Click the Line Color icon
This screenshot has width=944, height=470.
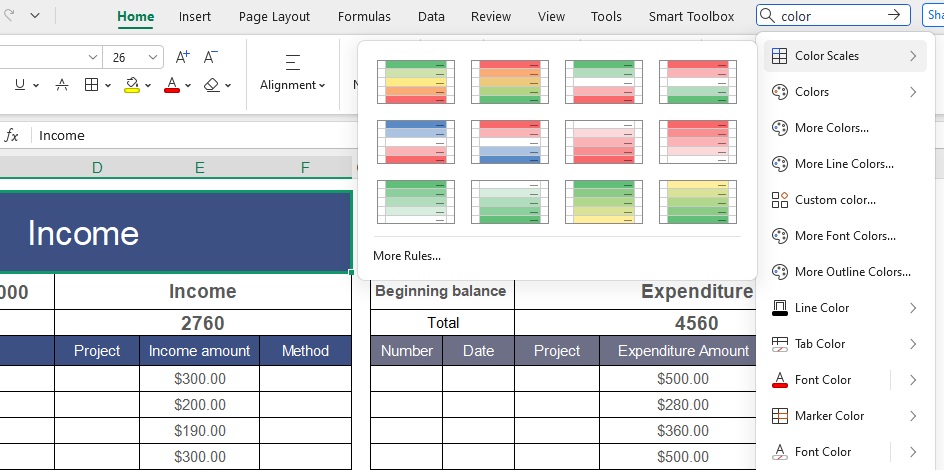[x=780, y=308]
